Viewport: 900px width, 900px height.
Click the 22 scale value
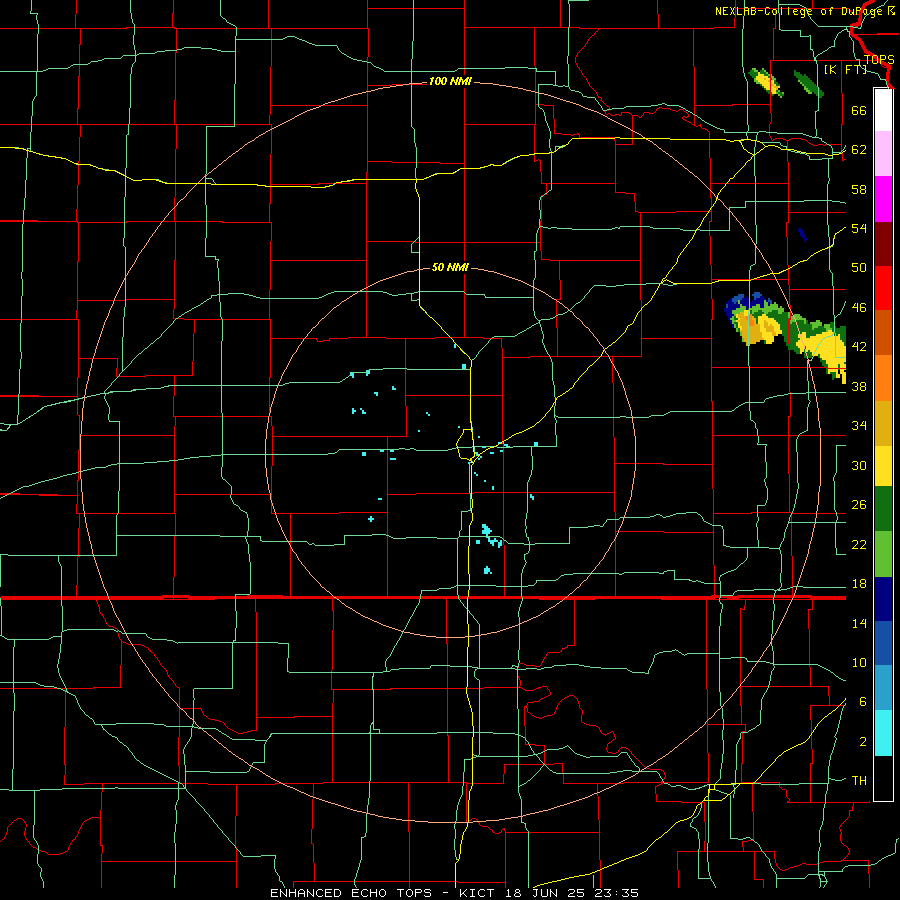[859, 545]
